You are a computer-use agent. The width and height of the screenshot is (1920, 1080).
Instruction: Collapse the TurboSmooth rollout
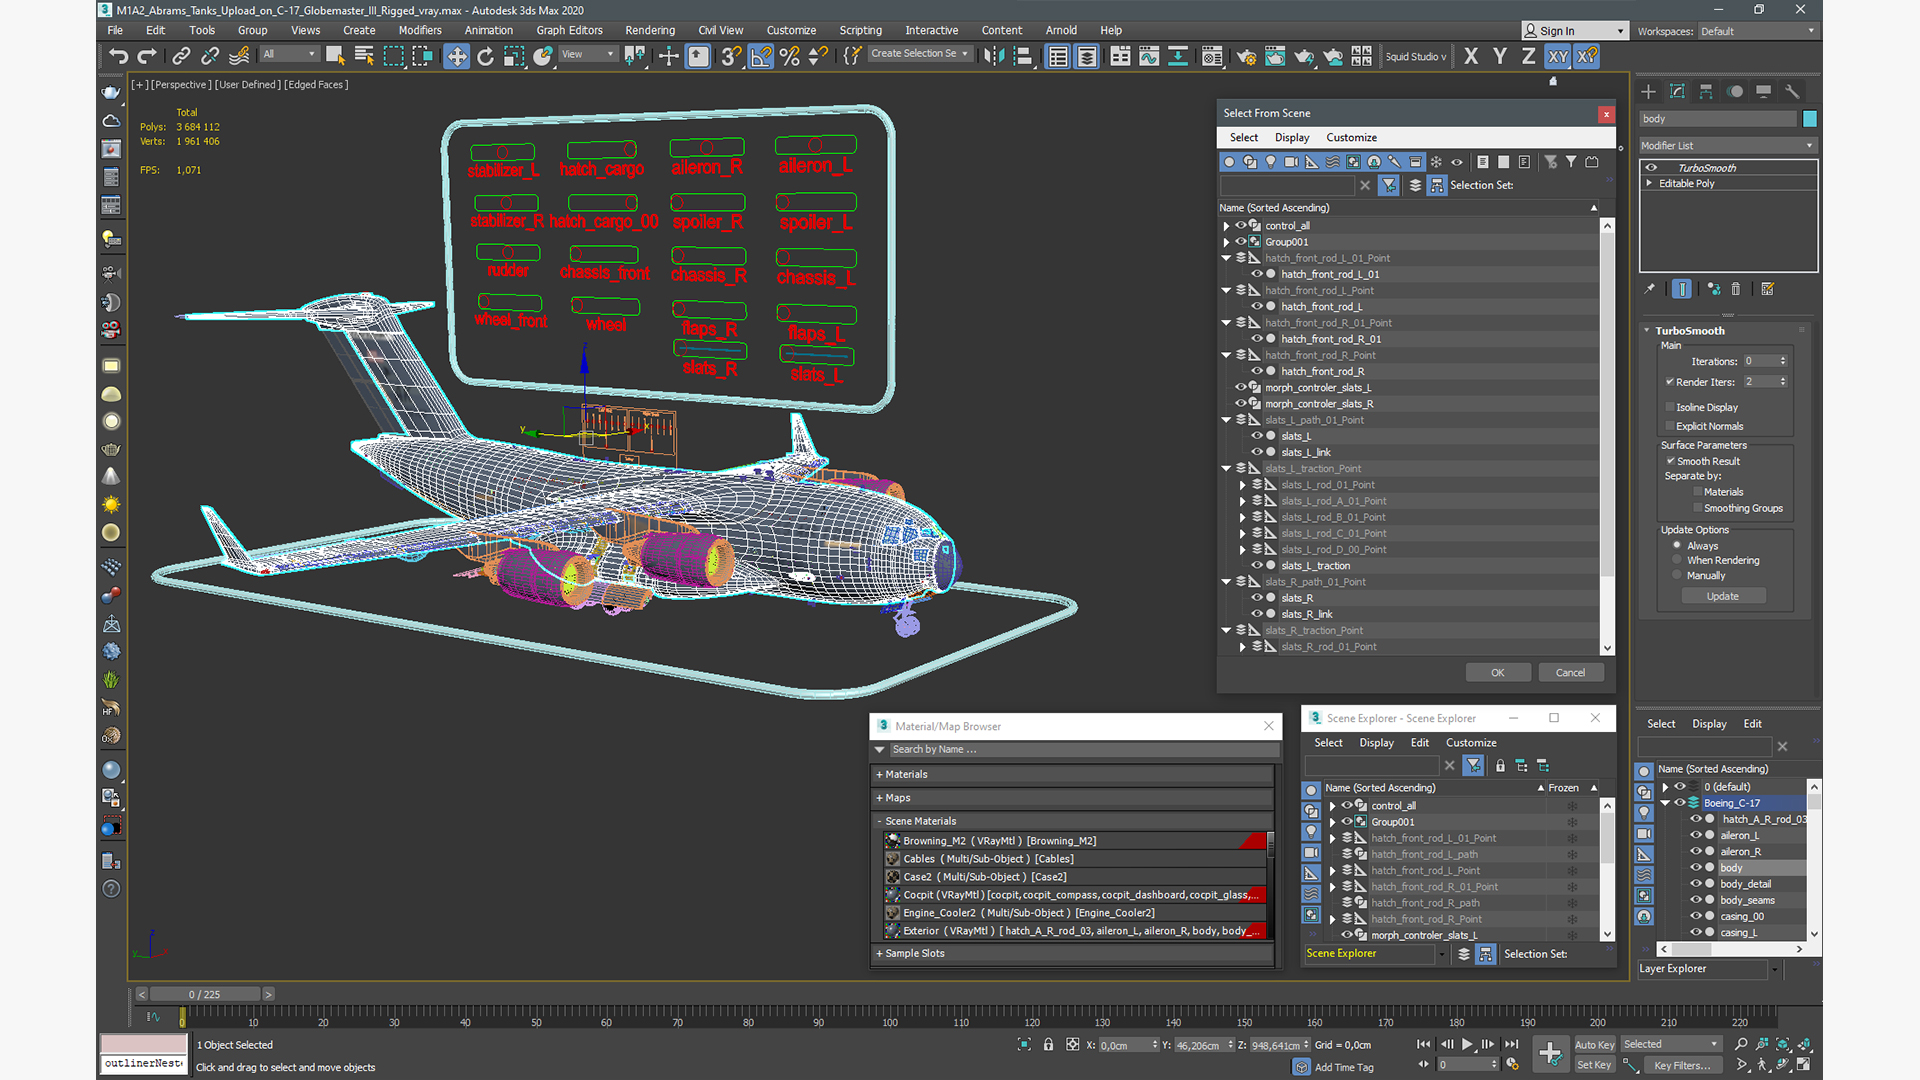(x=1647, y=330)
